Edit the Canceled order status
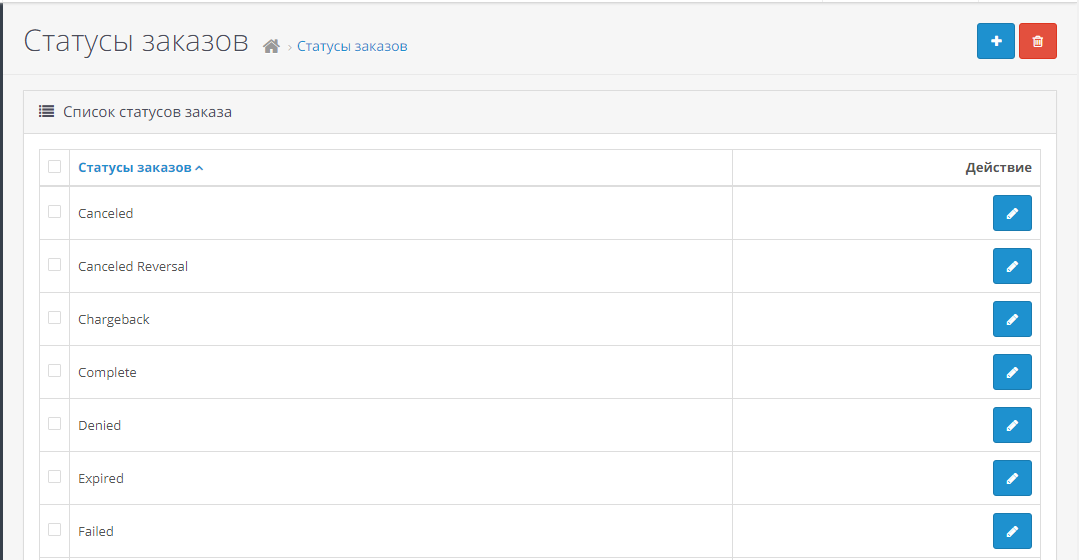 pos(1011,213)
